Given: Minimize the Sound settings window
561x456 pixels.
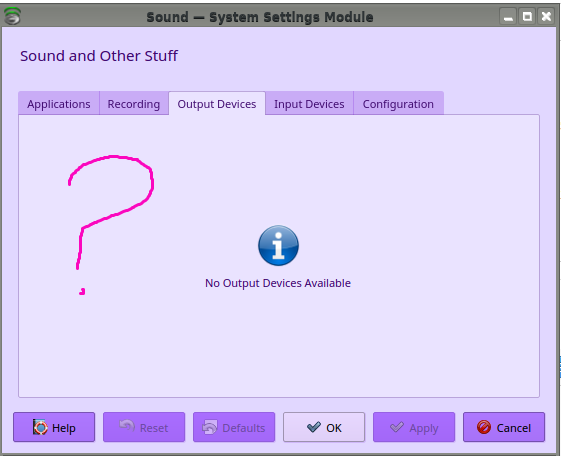Looking at the screenshot, I should (x=508, y=16).
